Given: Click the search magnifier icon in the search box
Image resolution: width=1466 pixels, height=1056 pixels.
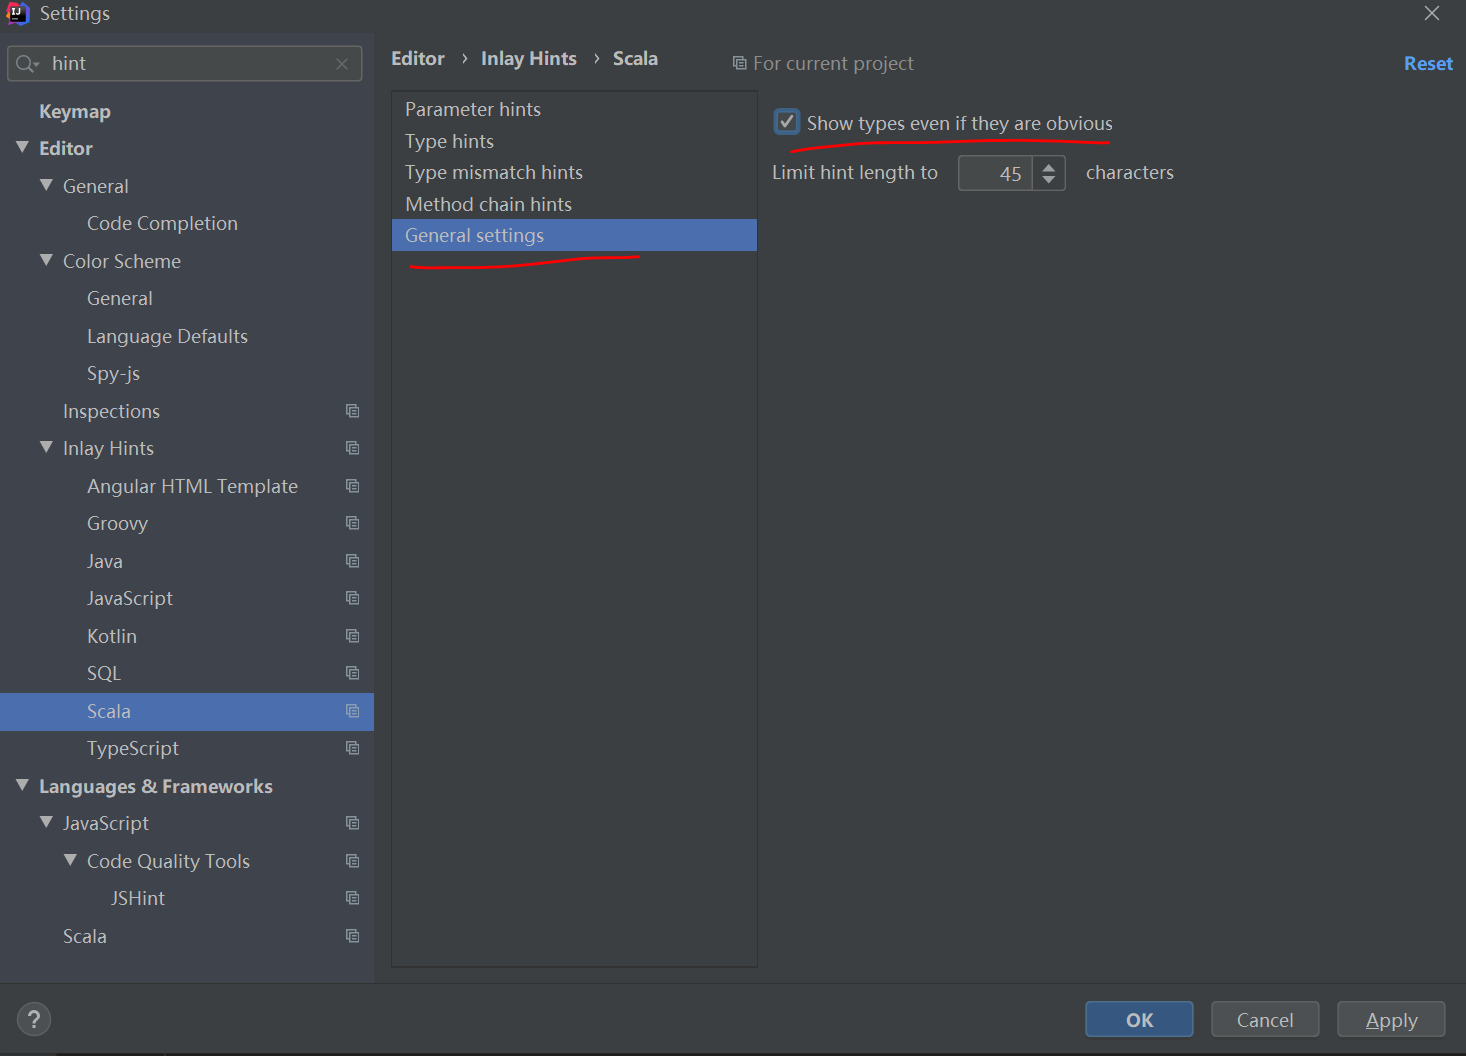Looking at the screenshot, I should (x=27, y=64).
